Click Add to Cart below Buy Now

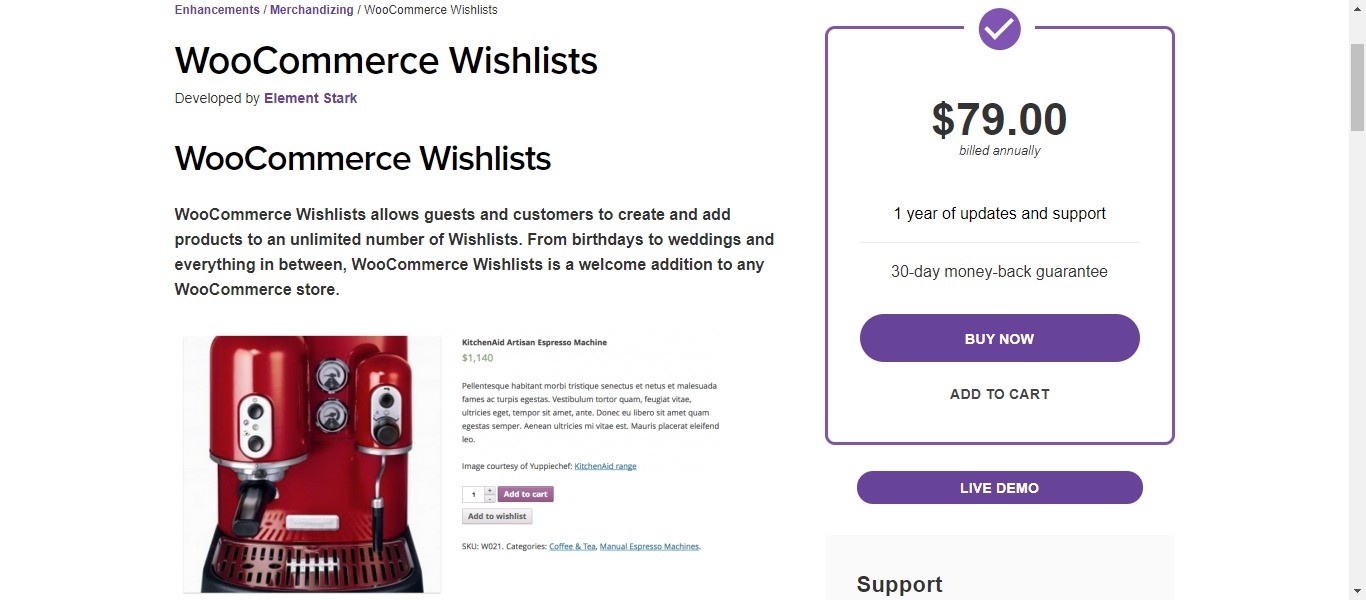[x=999, y=394]
